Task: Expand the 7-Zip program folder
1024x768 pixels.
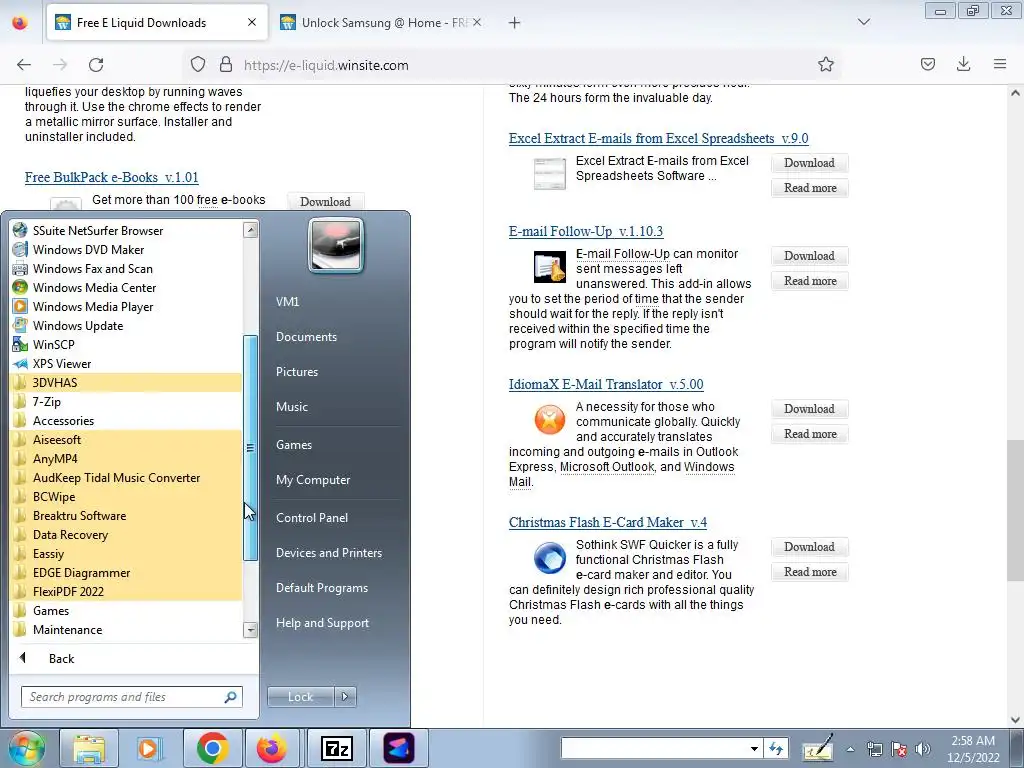Action: 125,402
